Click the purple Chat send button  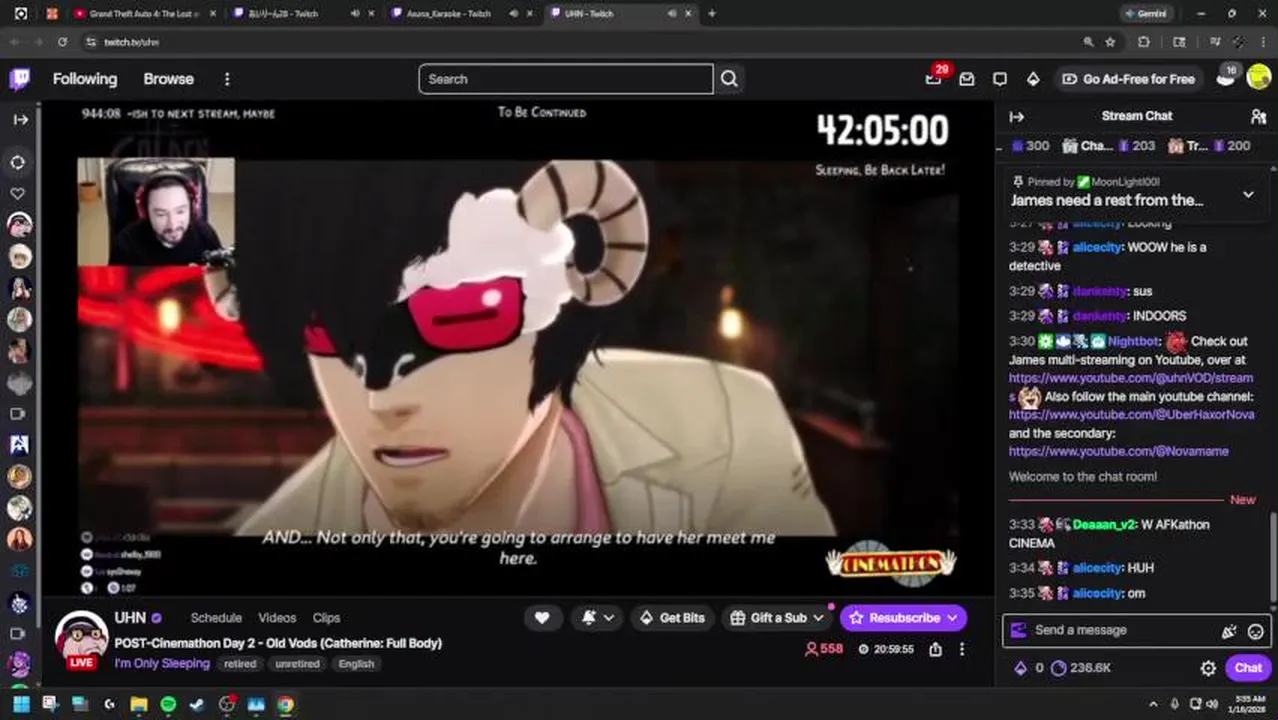tap(1248, 668)
